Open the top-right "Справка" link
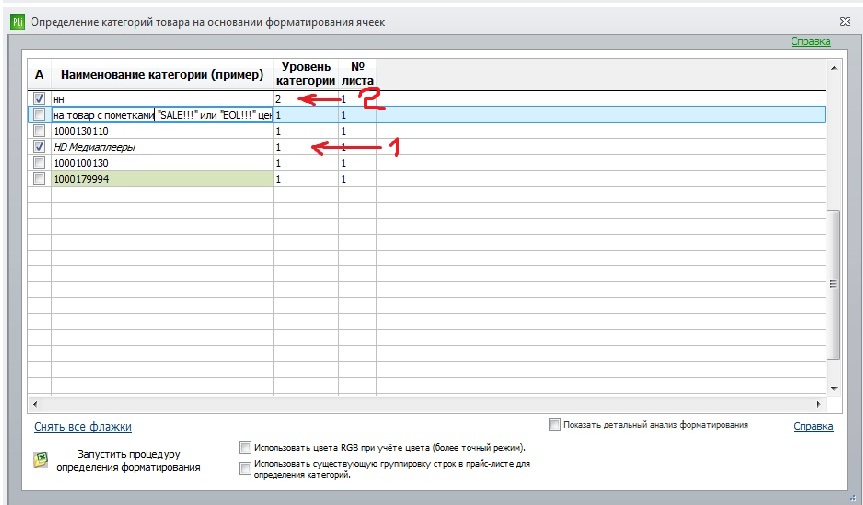Viewport: 863px width, 505px height. click(x=811, y=41)
